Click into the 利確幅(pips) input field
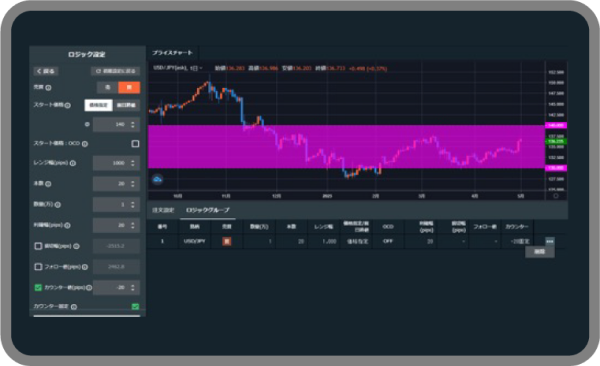Screen dimensions: 600x366 (x=116, y=225)
